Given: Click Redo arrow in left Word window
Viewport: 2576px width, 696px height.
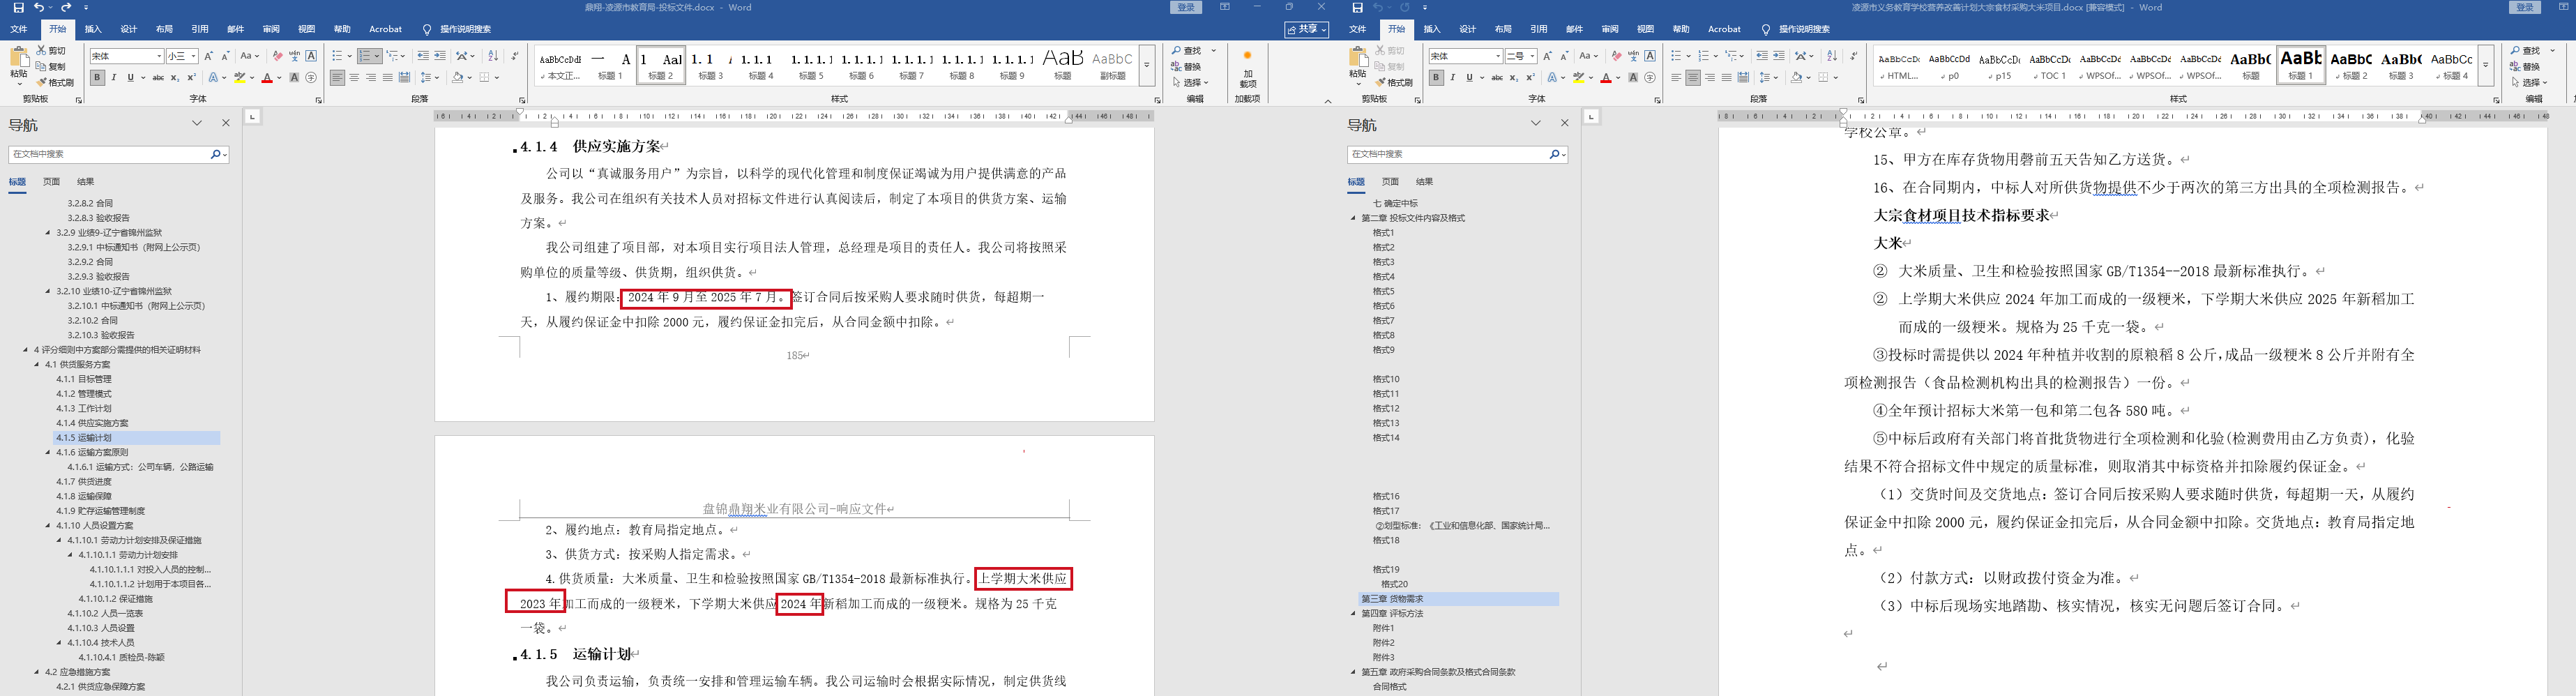Looking at the screenshot, I should [x=67, y=7].
